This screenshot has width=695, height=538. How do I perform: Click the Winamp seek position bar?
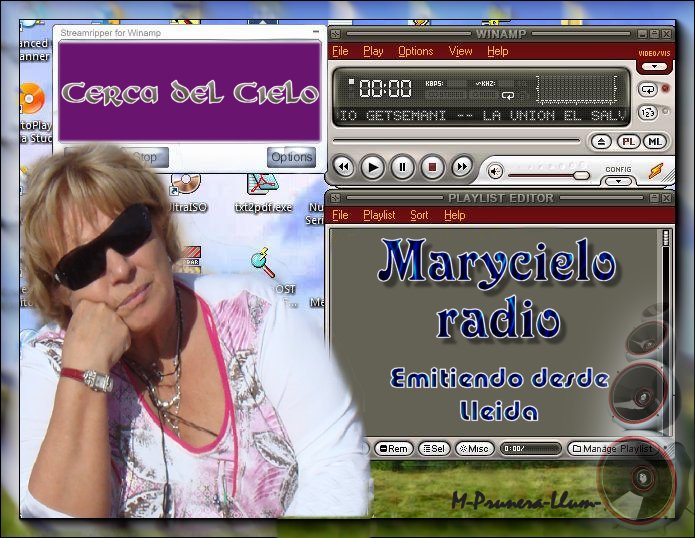coord(456,141)
